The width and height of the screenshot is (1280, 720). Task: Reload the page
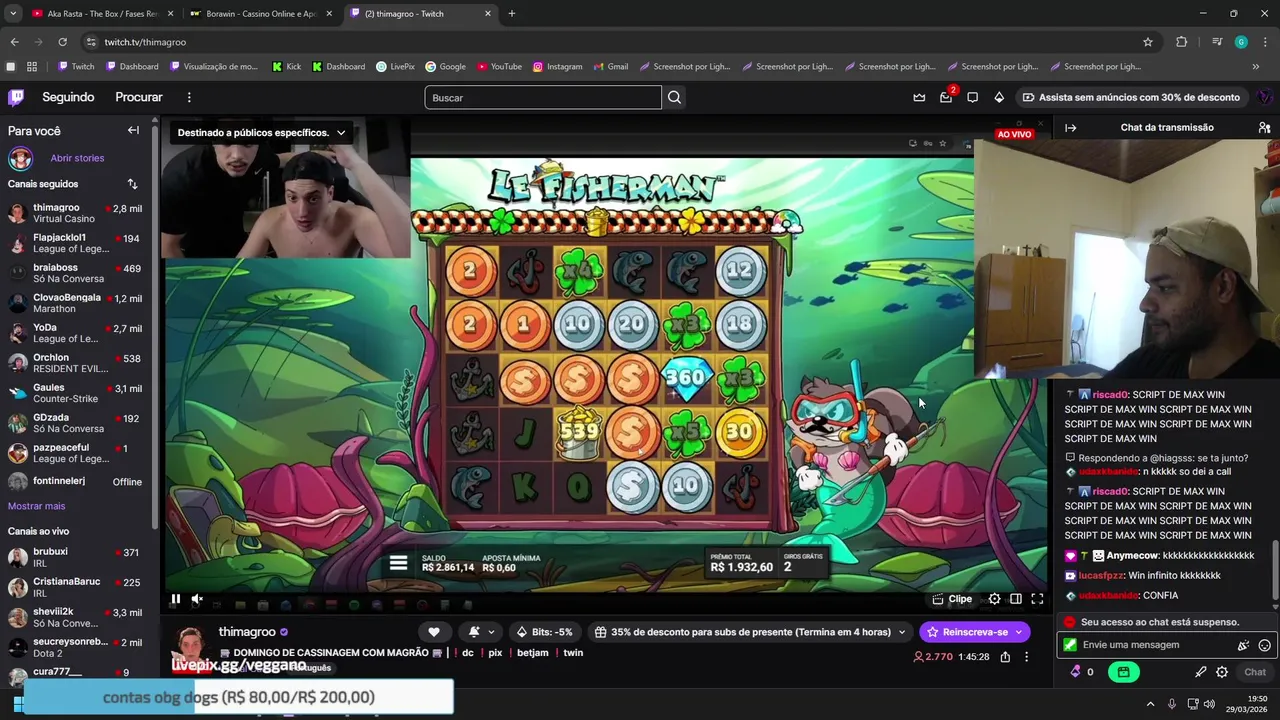(62, 42)
